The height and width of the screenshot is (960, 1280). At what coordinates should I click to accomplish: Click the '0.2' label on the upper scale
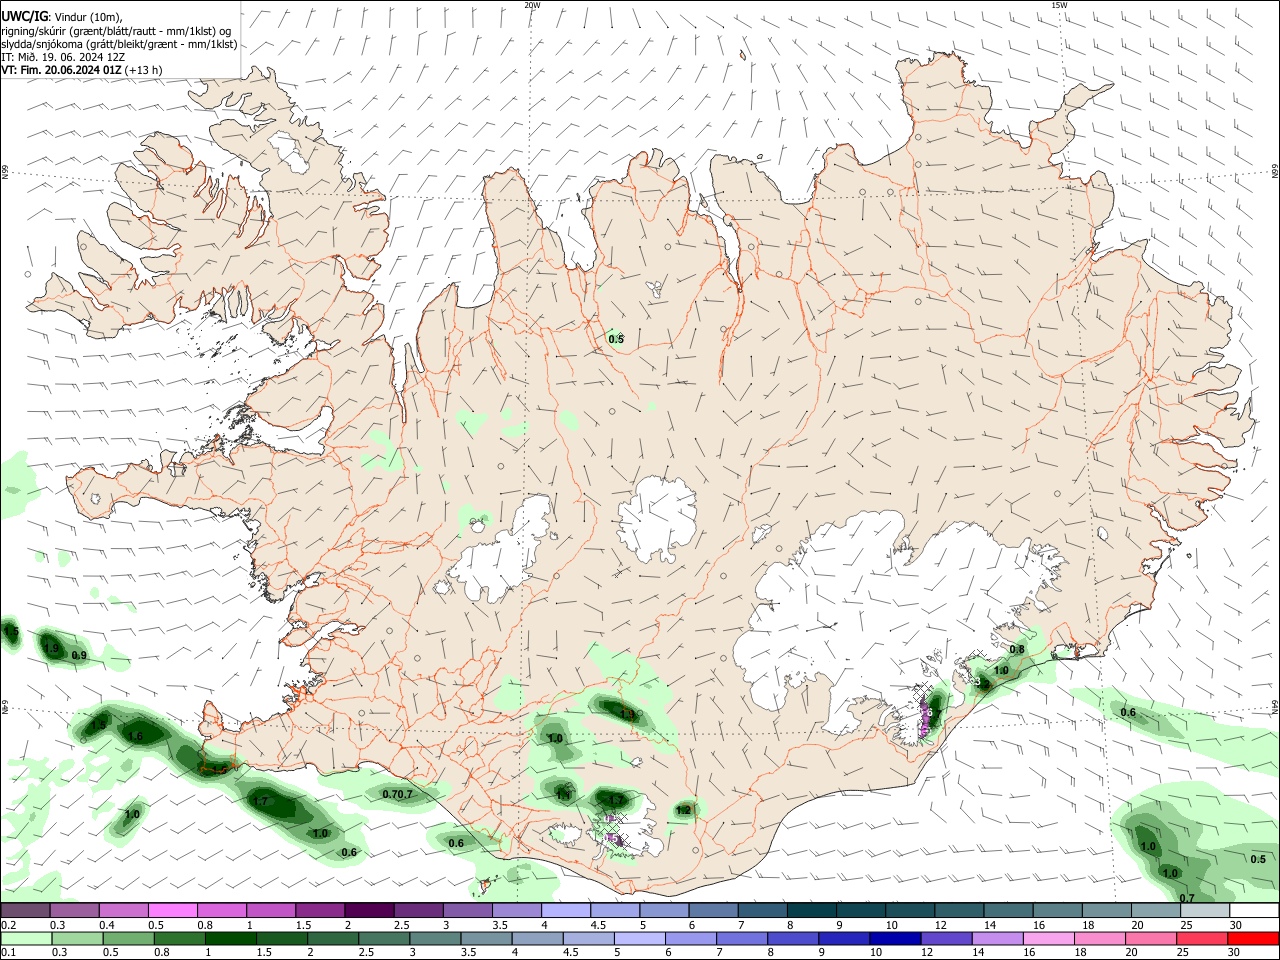pos(9,925)
